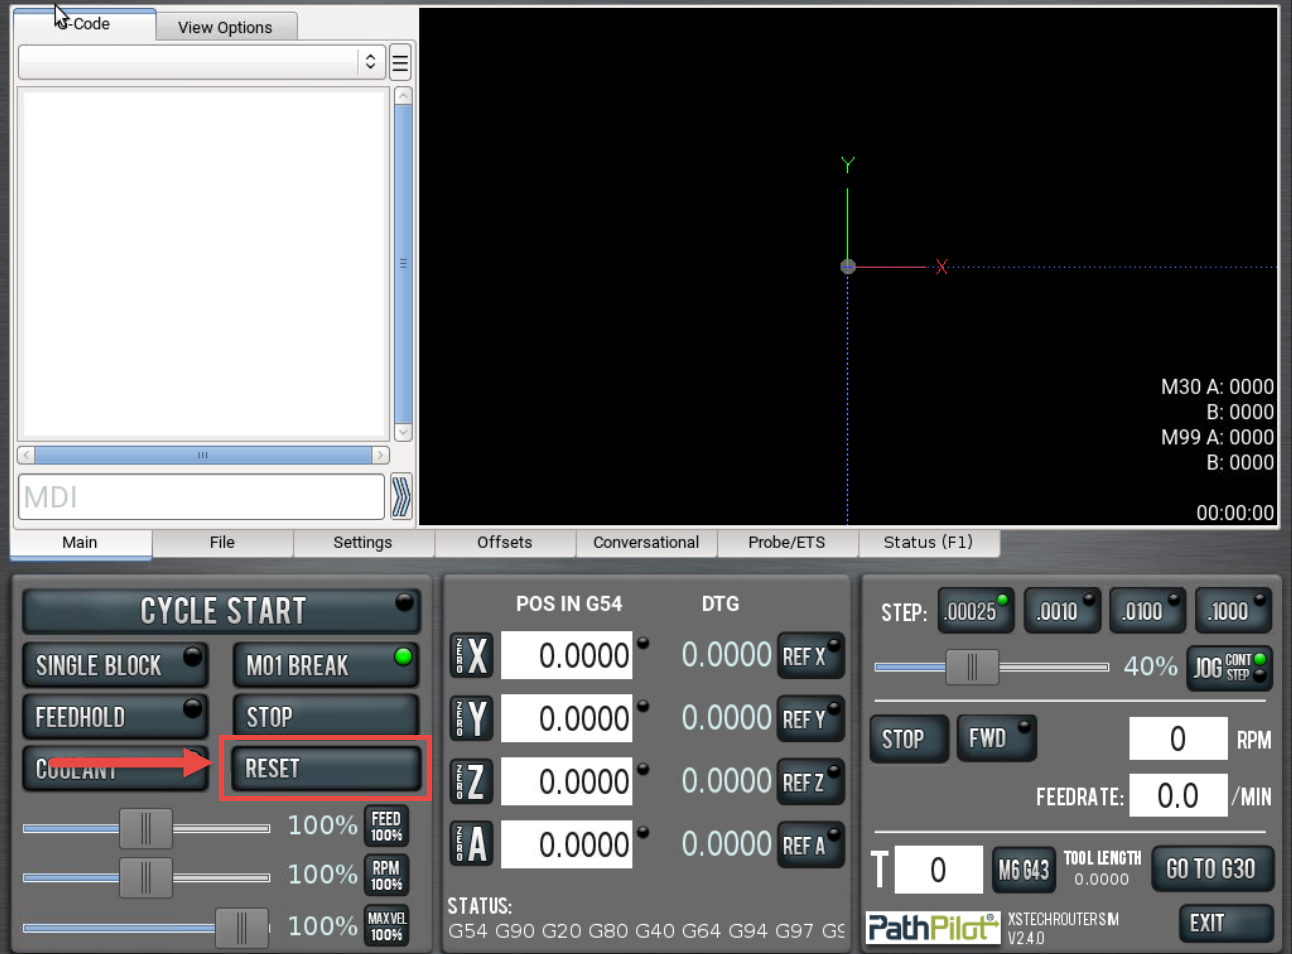
Task: Open the Offsets tab
Action: tap(504, 542)
